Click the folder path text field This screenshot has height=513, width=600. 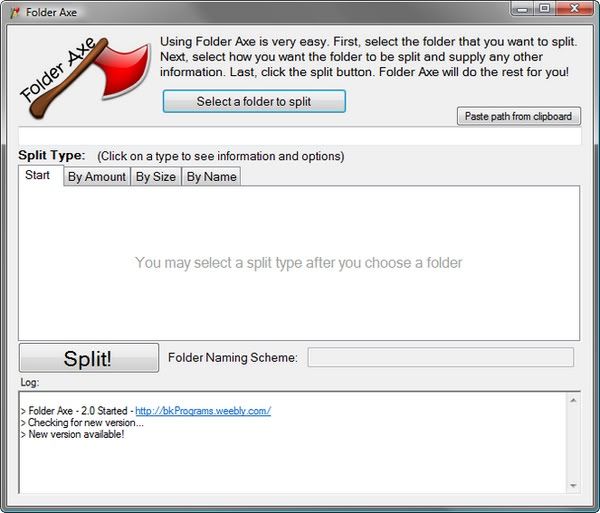tap(300, 136)
